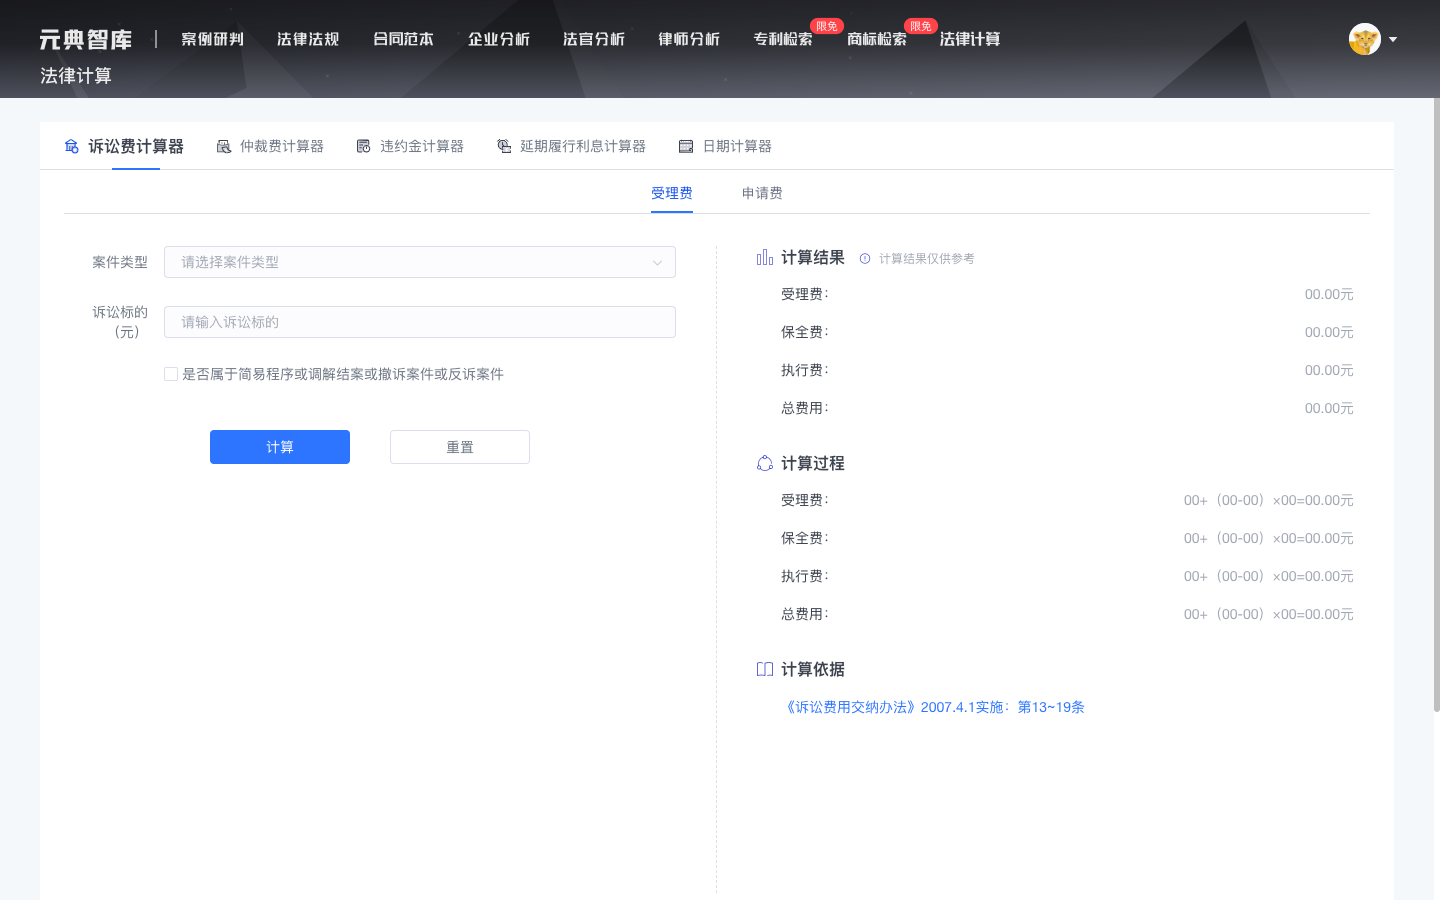This screenshot has width=1440, height=900.
Task: Click the 计算 button
Action: [280, 446]
